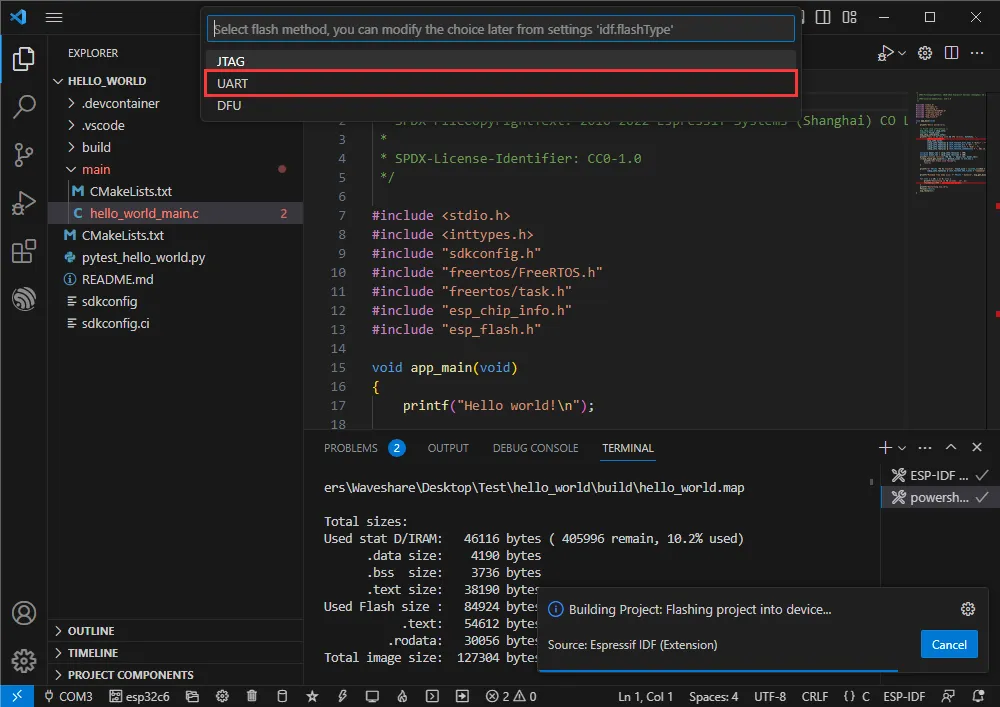Open SDK Configuration editor via status bar gear
The height and width of the screenshot is (707, 1000).
pyautogui.click(x=222, y=696)
